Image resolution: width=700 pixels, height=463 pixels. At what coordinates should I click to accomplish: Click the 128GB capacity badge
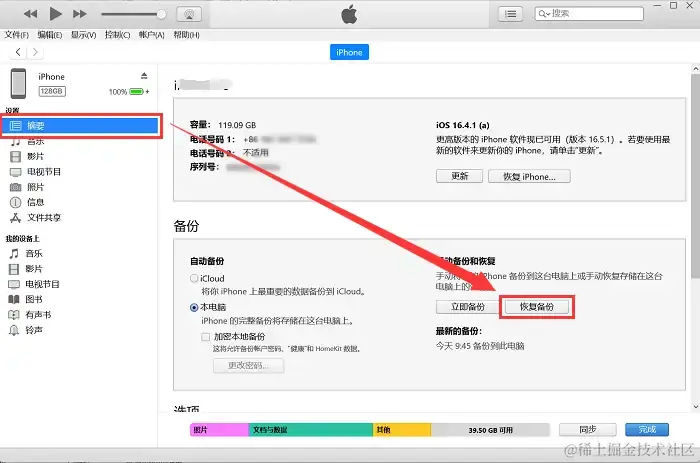pyautogui.click(x=52, y=92)
